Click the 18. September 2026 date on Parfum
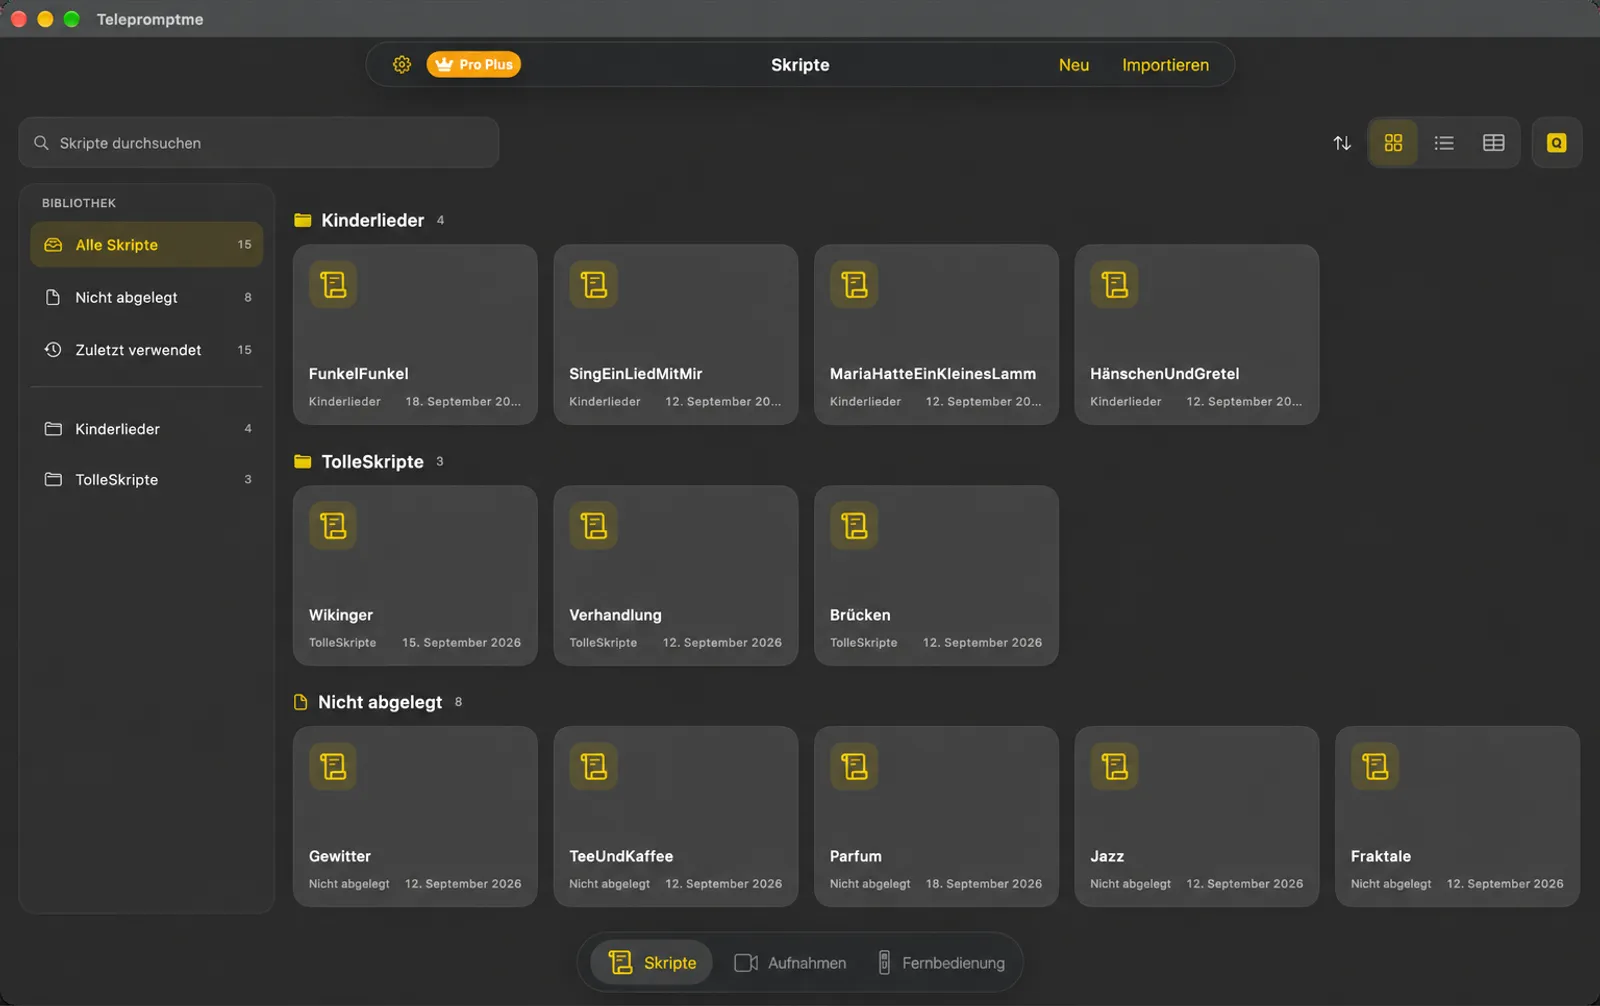The height and width of the screenshot is (1006, 1600). (984, 884)
